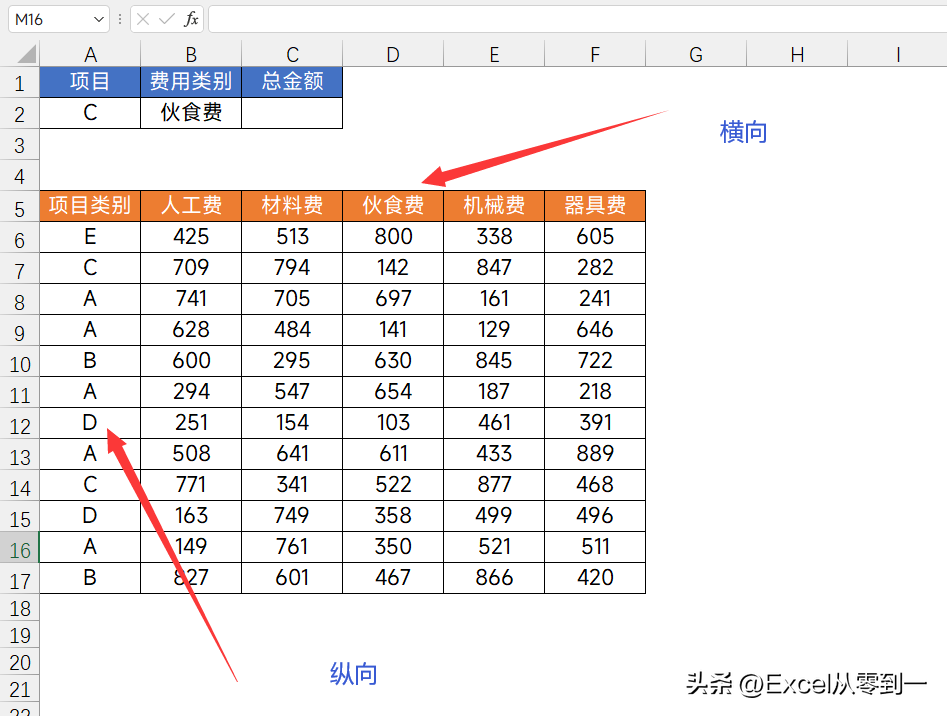Select project cell D in row 15
Screen dimensions: 947x716
tap(90, 516)
